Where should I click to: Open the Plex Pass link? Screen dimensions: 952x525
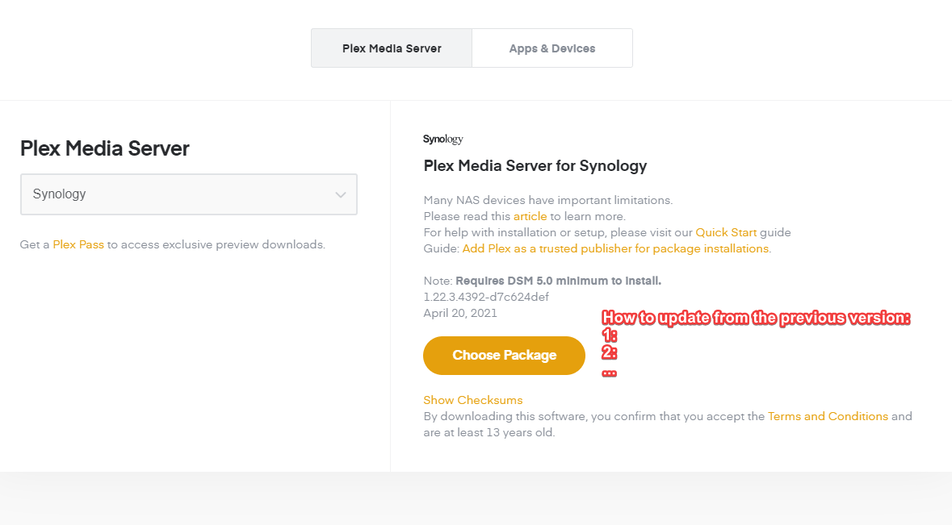point(78,244)
